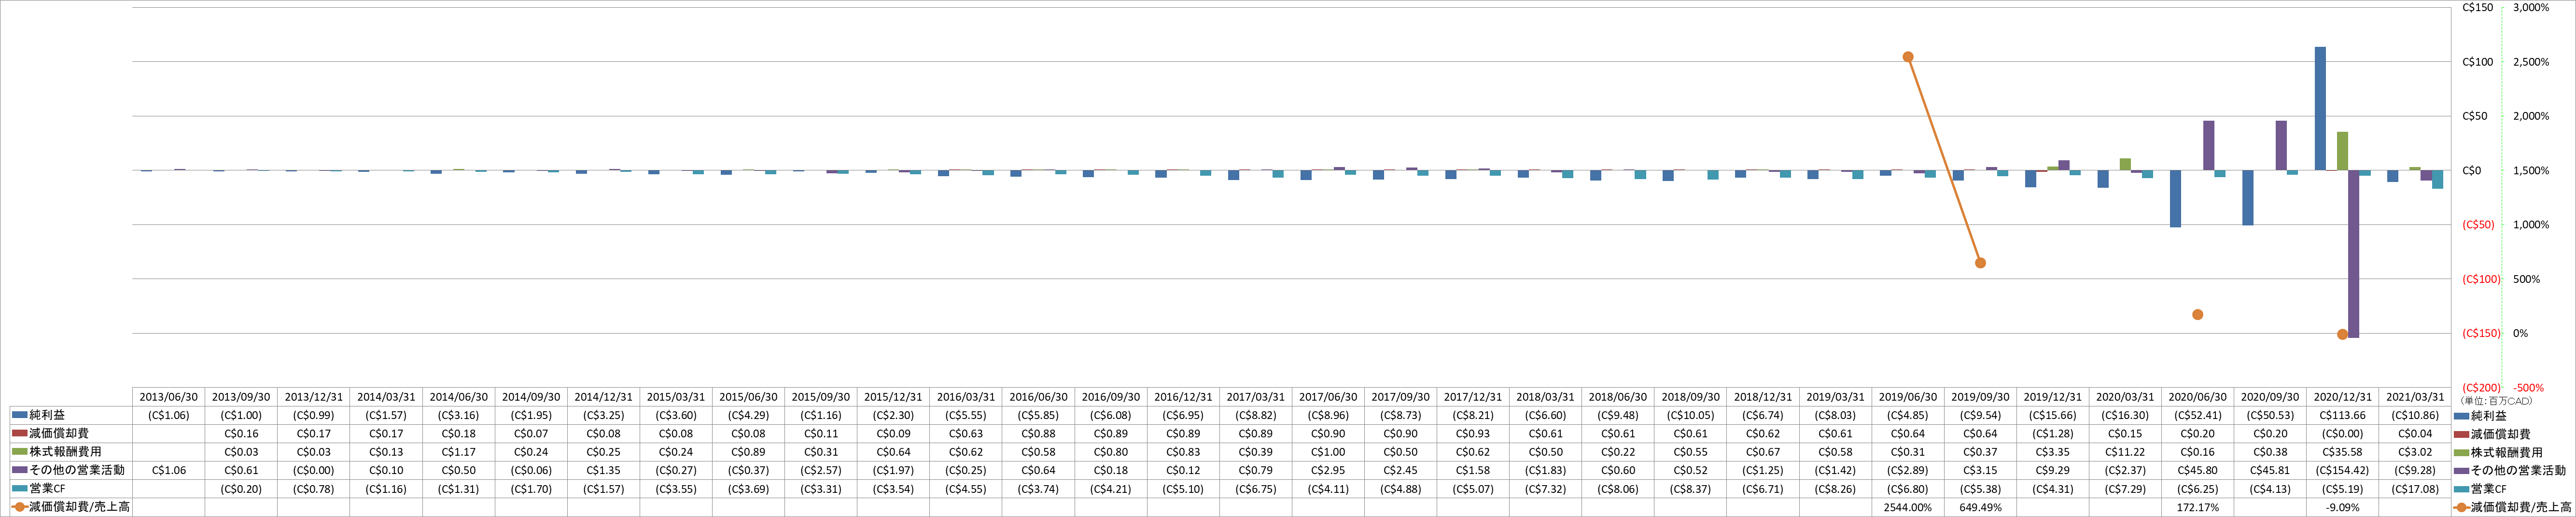Click the 2018/06/30 column header
The image size is (2576, 517).
pyautogui.click(x=1618, y=397)
